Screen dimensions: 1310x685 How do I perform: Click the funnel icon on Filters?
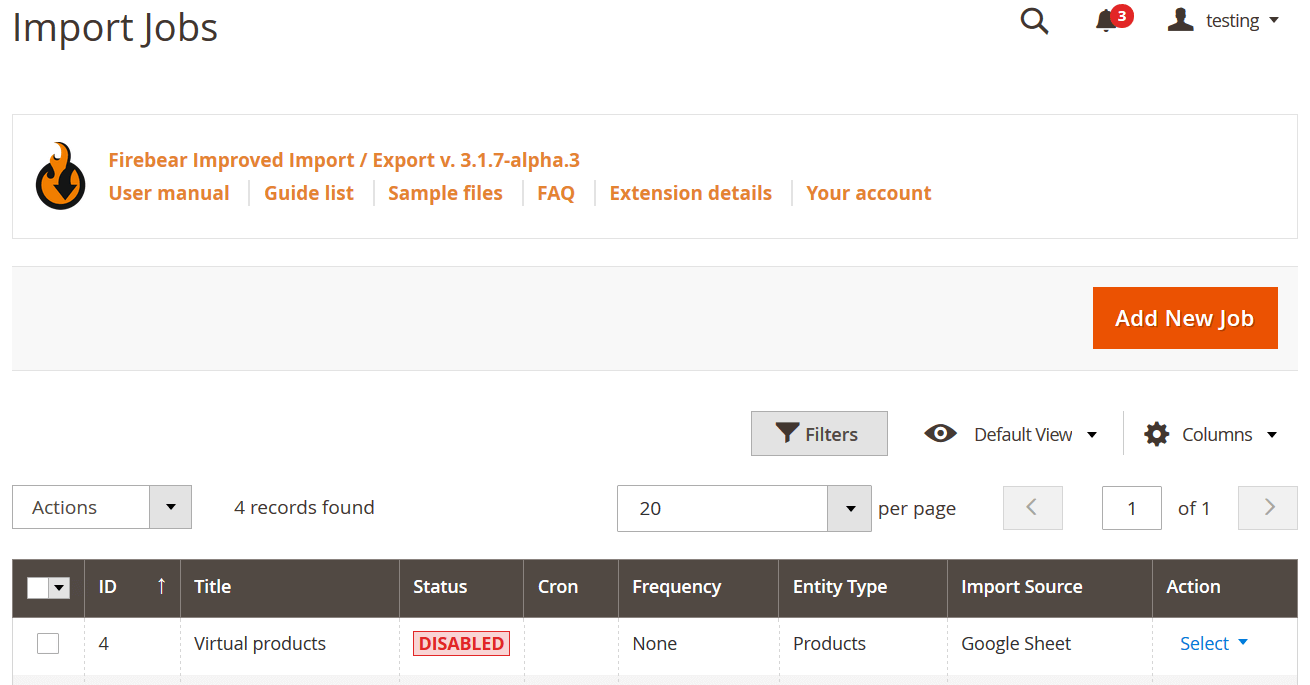(787, 434)
